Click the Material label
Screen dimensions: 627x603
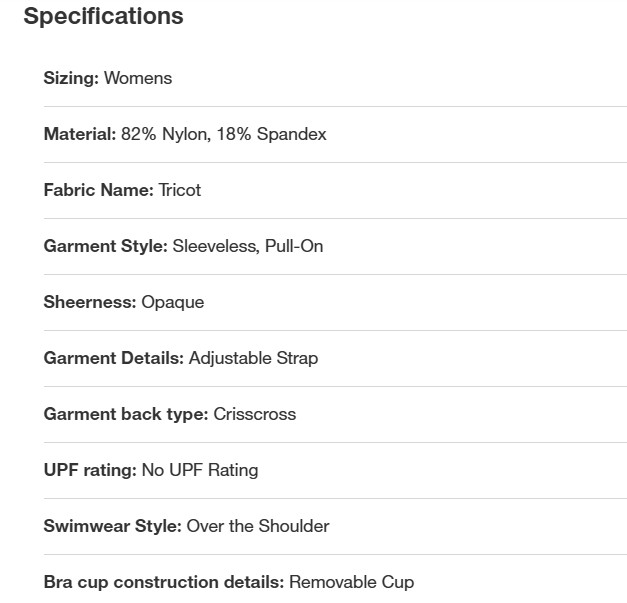[x=80, y=134]
